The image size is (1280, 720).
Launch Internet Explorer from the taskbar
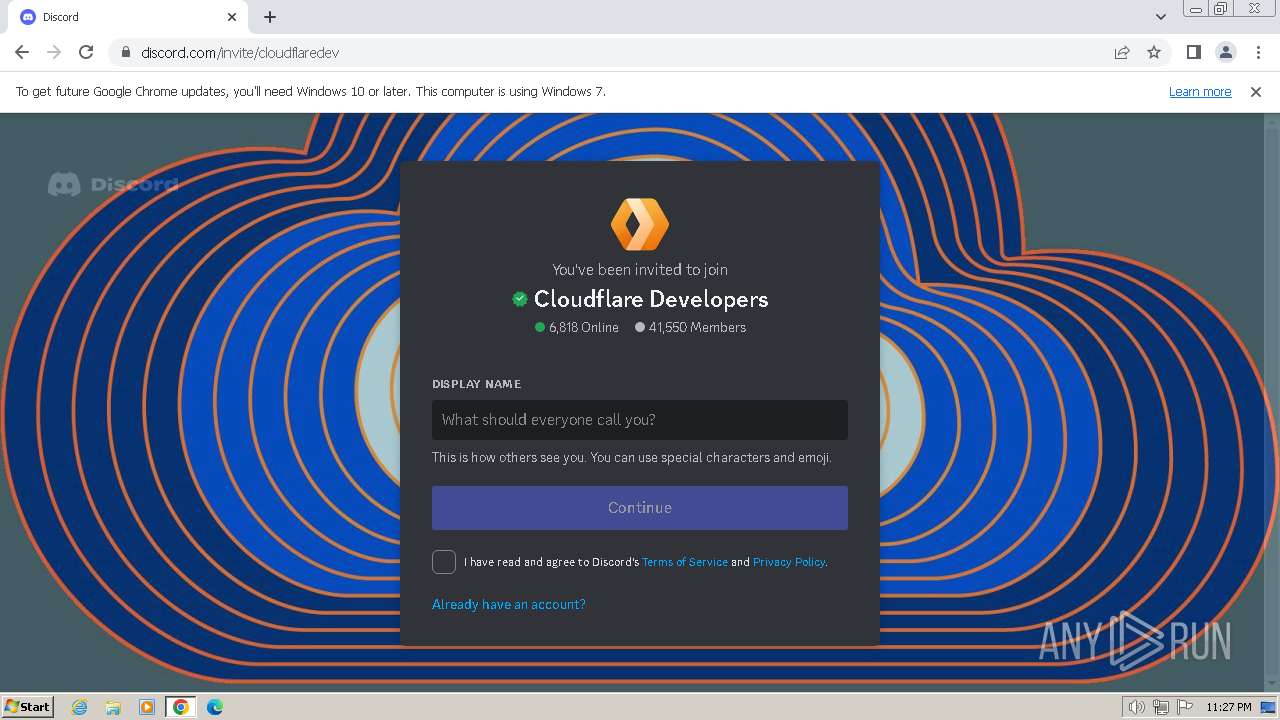(80, 707)
